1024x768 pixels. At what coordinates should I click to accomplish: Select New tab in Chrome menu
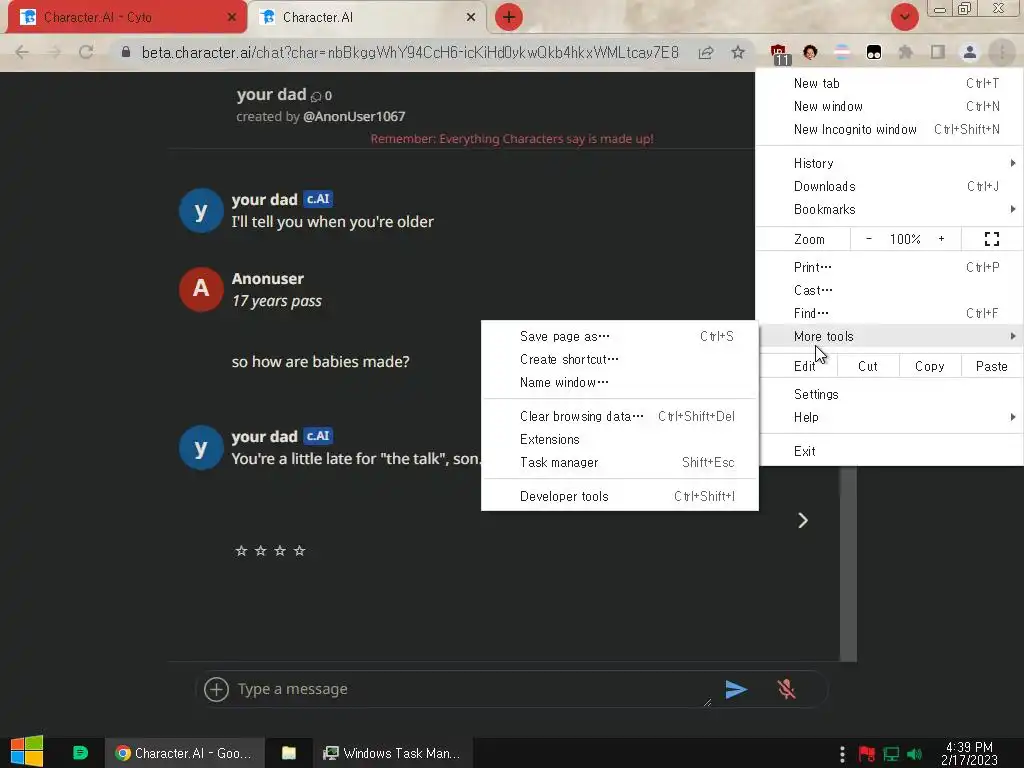889,83
